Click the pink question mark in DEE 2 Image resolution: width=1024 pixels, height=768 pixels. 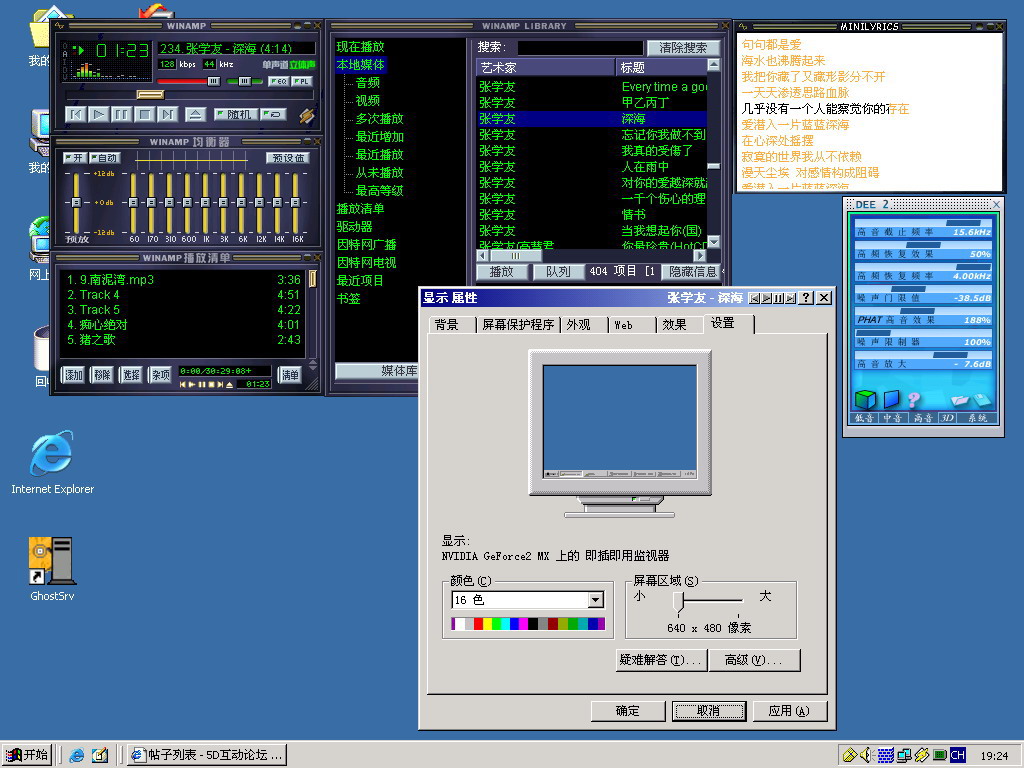(913, 399)
